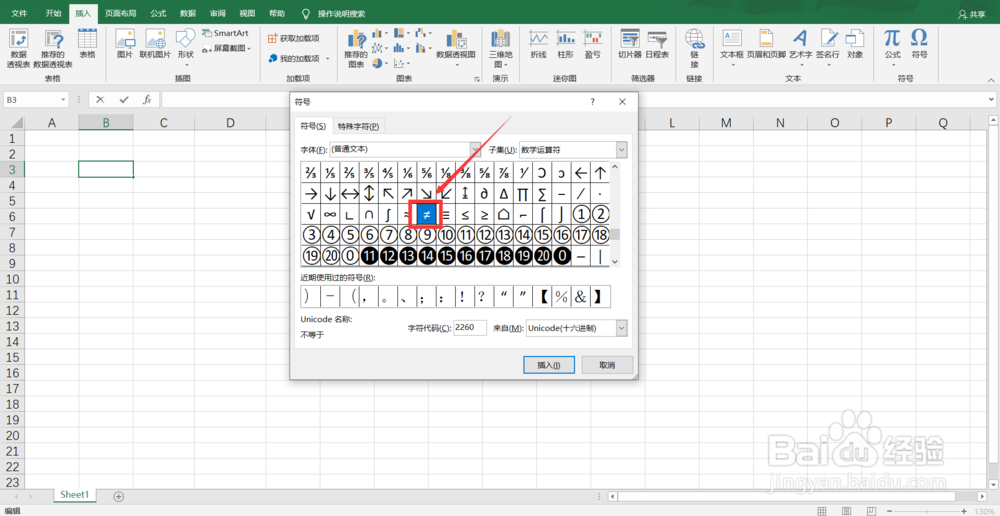The height and width of the screenshot is (516, 1000).
Task: Pick the % recently used symbol
Action: coord(562,297)
